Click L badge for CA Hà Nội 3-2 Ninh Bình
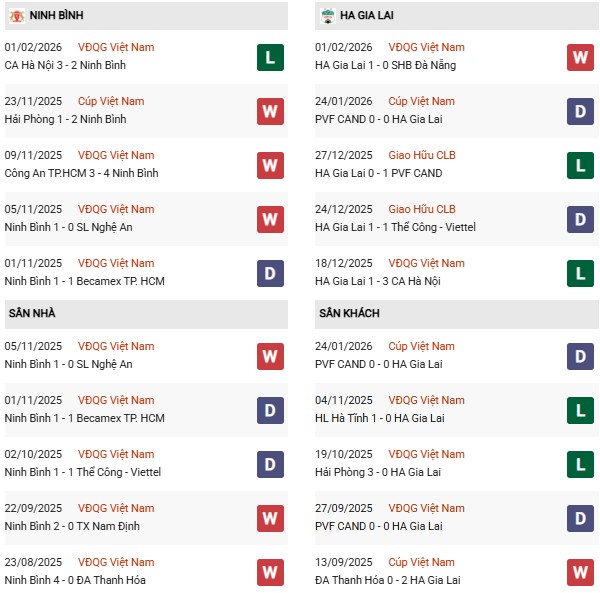600x593 pixels. coord(270,57)
